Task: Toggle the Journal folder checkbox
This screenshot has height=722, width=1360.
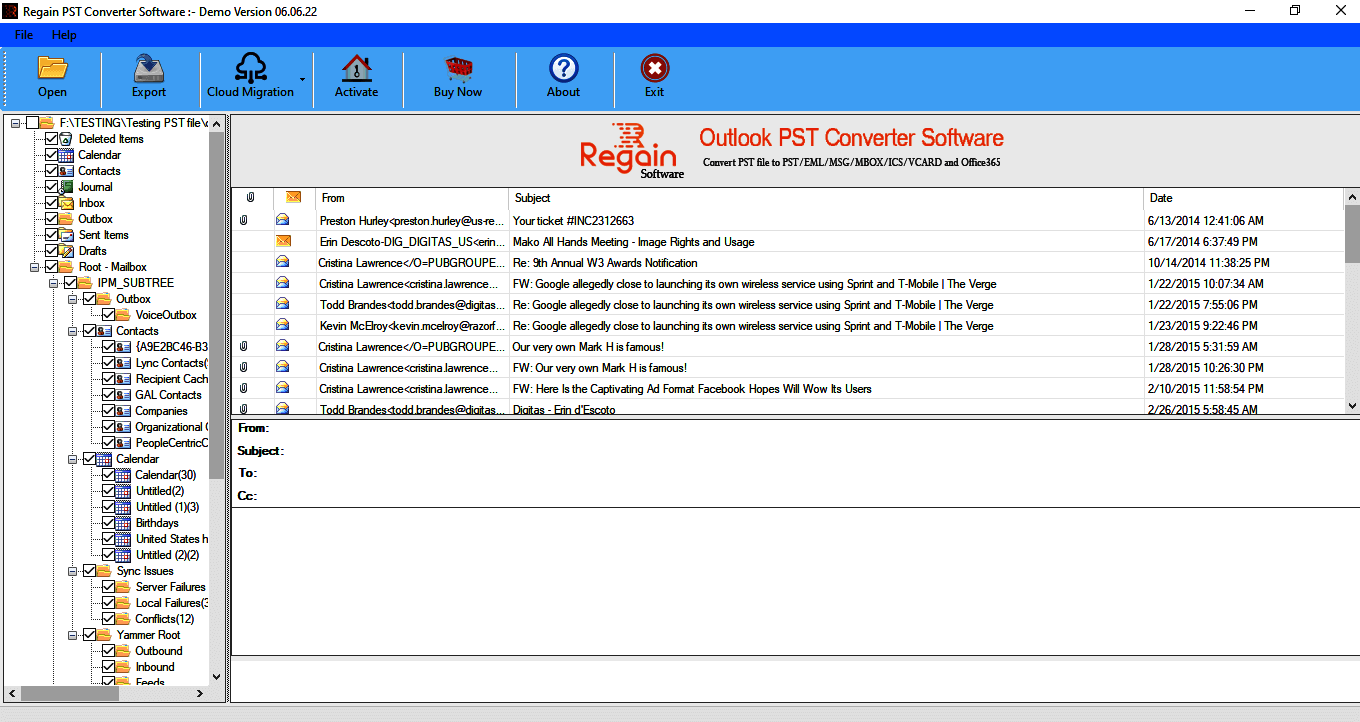Action: coord(52,187)
